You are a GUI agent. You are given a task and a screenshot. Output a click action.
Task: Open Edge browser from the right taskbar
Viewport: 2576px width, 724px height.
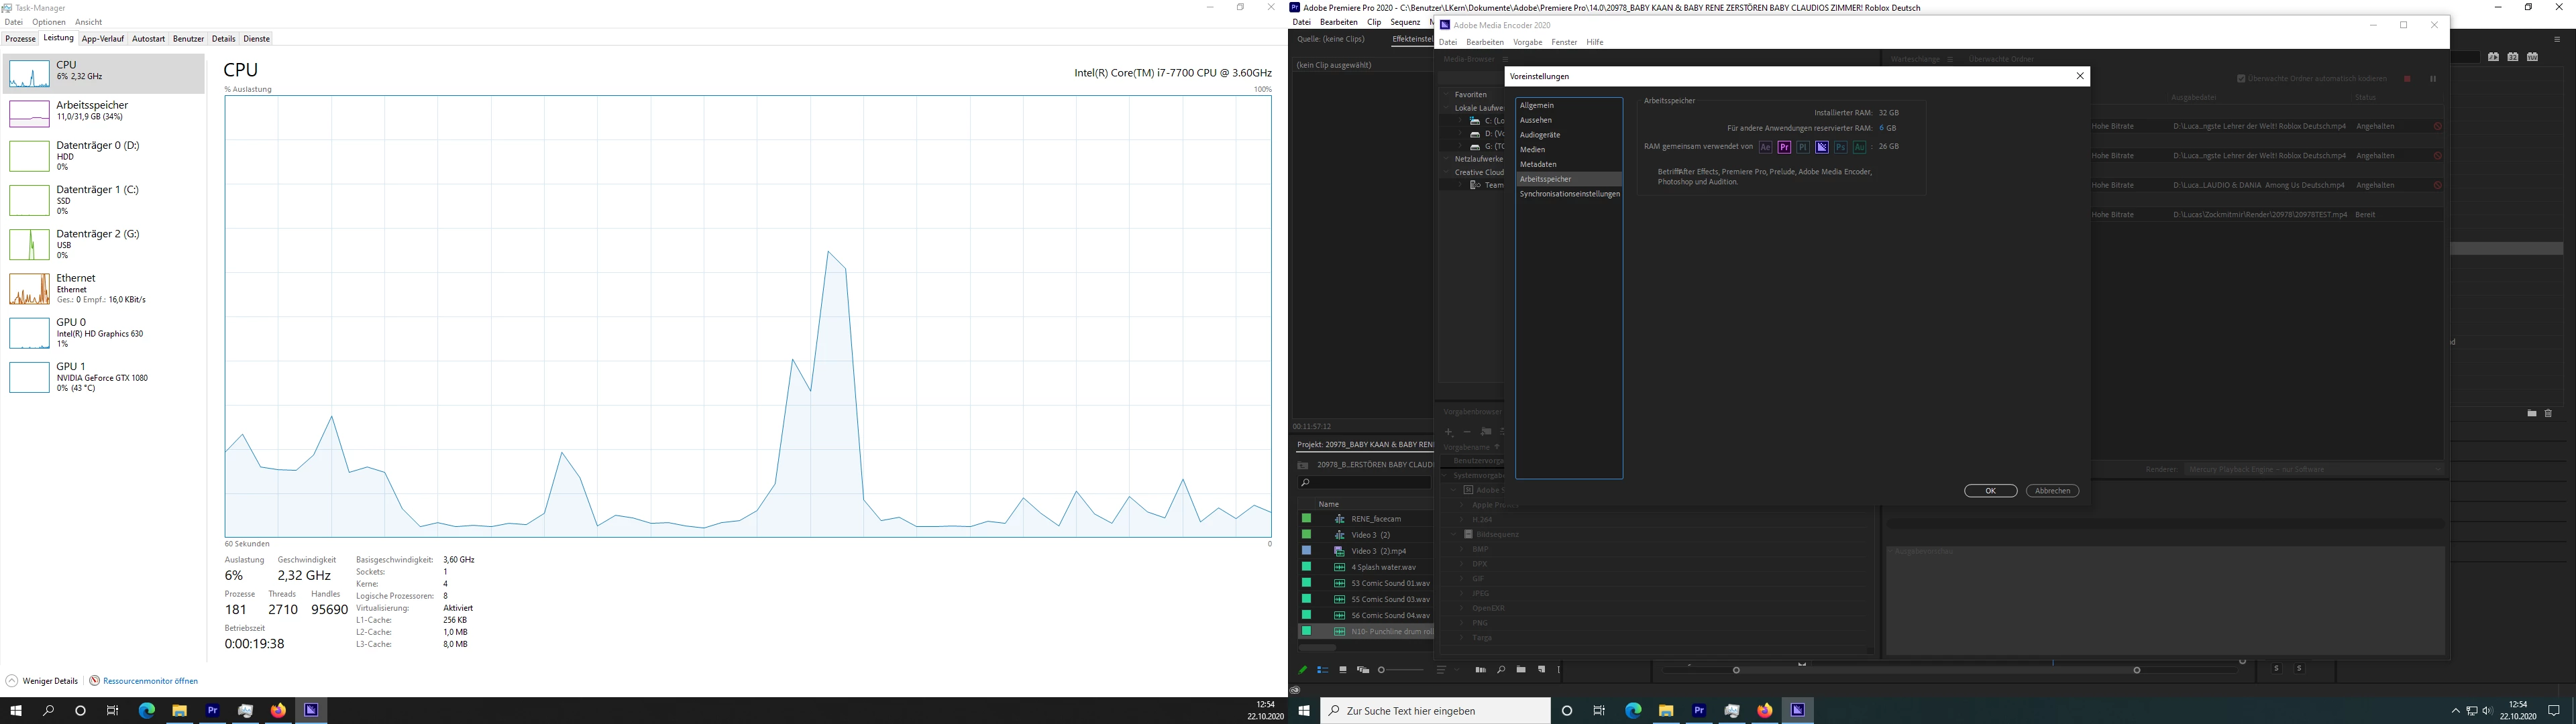click(x=1633, y=710)
